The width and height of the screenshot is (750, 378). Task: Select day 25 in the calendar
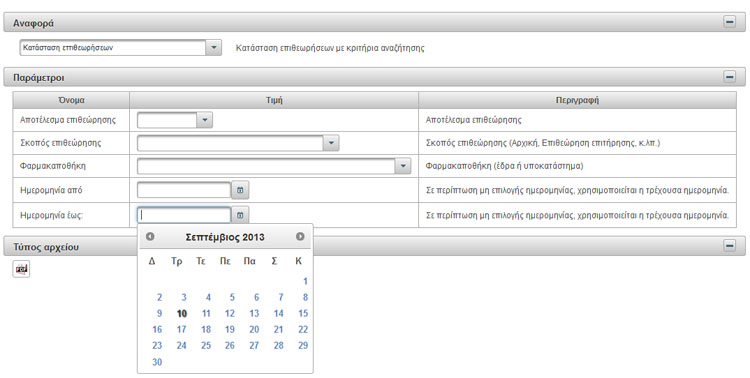pyautogui.click(x=206, y=345)
